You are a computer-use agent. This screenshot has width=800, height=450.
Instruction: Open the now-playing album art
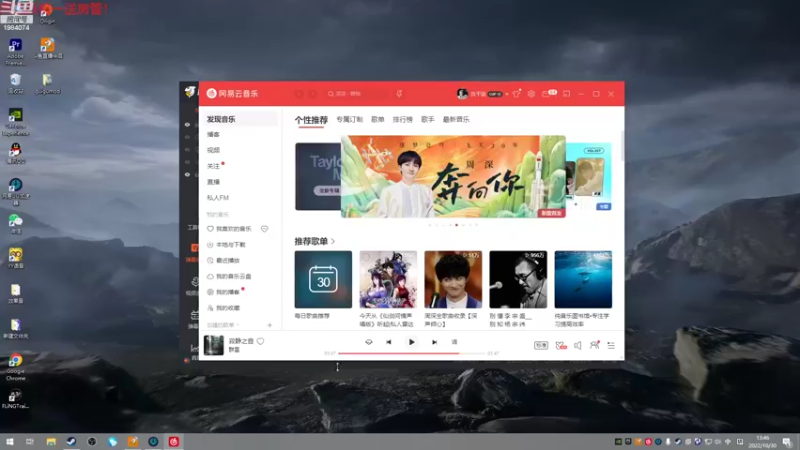click(x=214, y=345)
